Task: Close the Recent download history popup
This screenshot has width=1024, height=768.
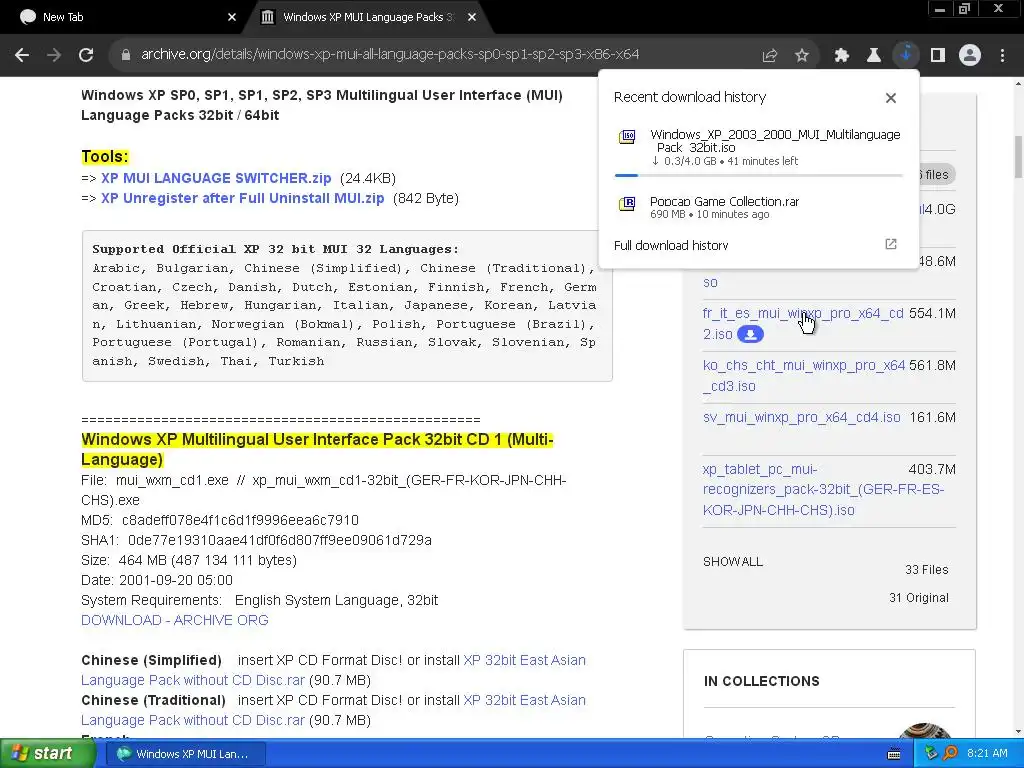Action: [x=891, y=98]
